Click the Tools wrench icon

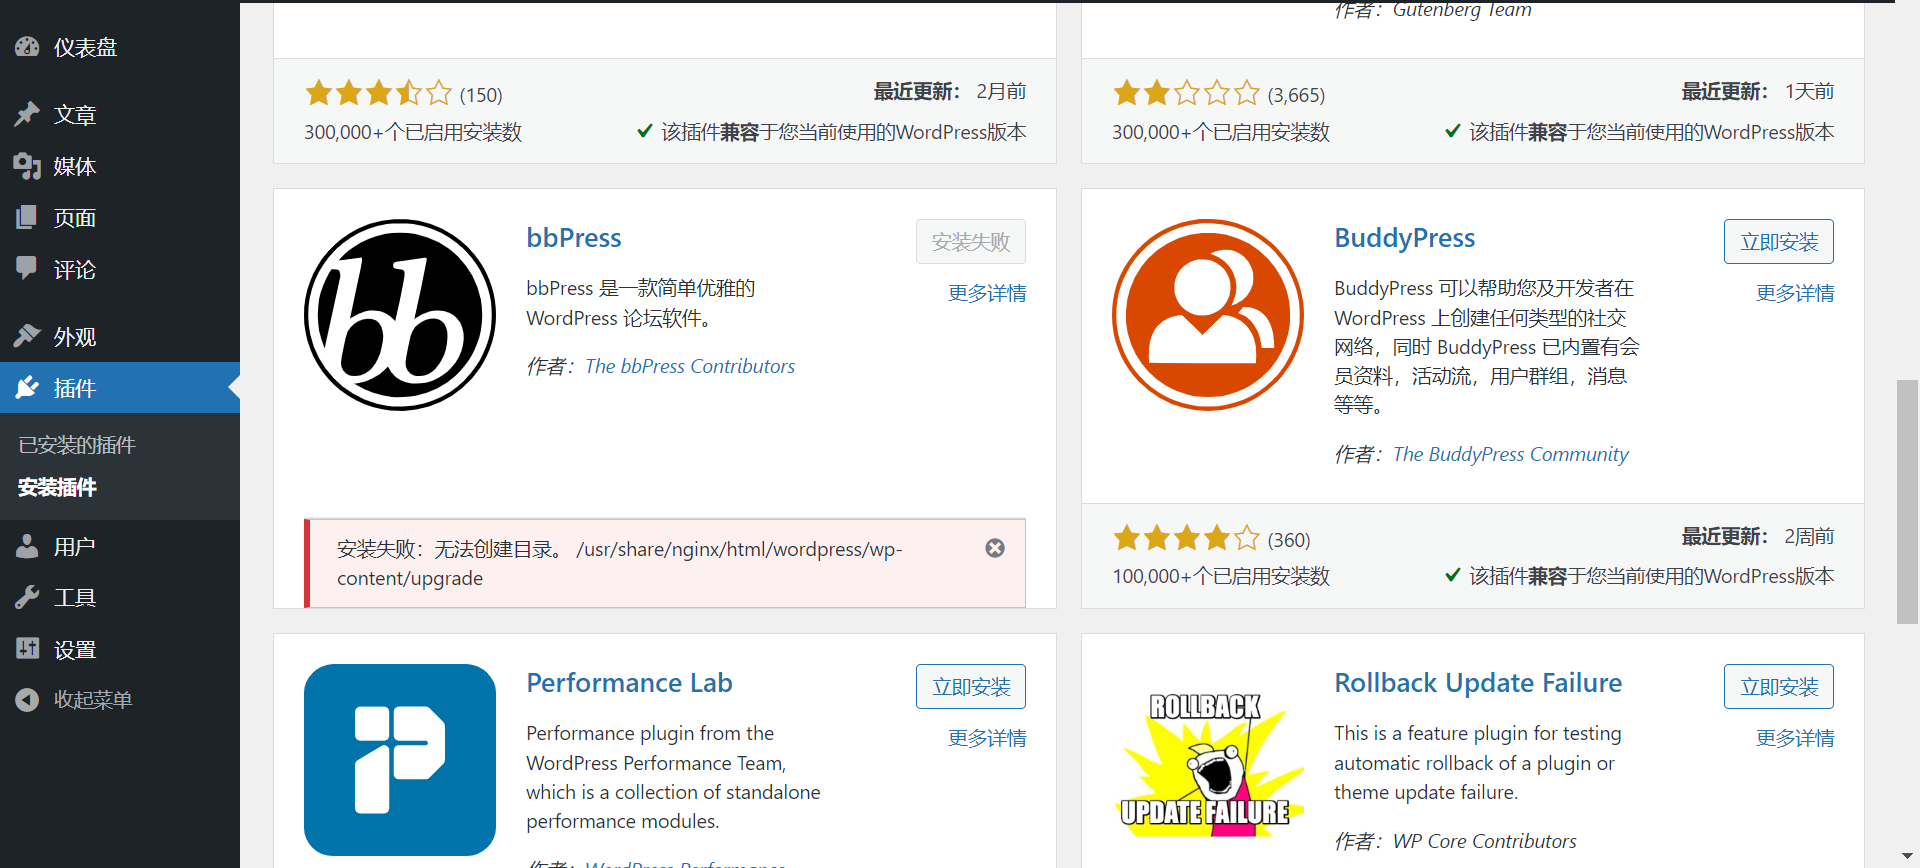point(27,597)
